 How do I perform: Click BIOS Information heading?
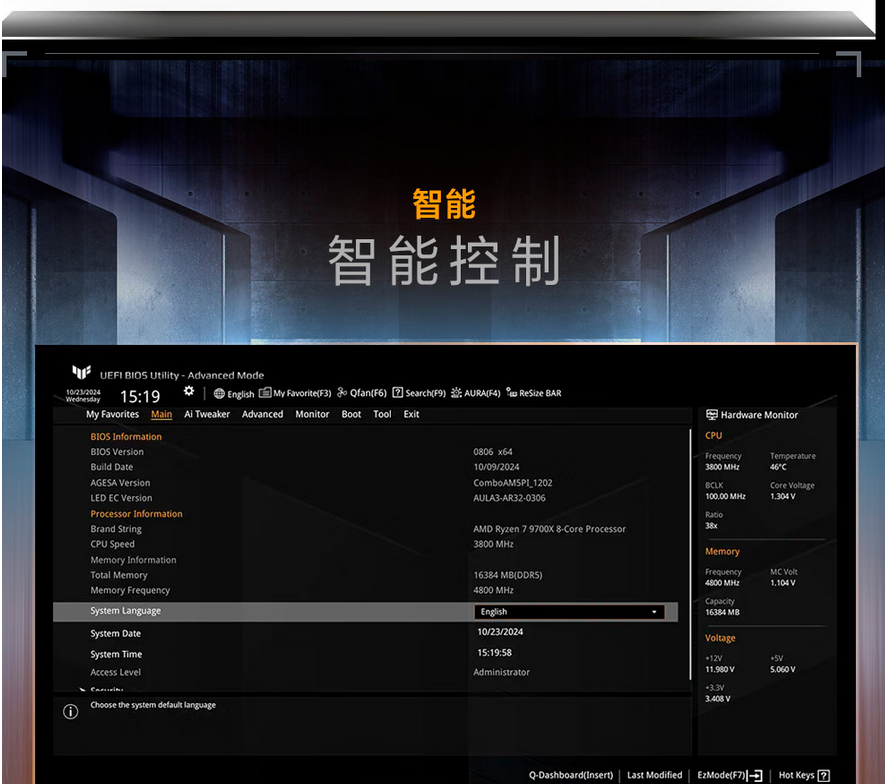tap(126, 437)
